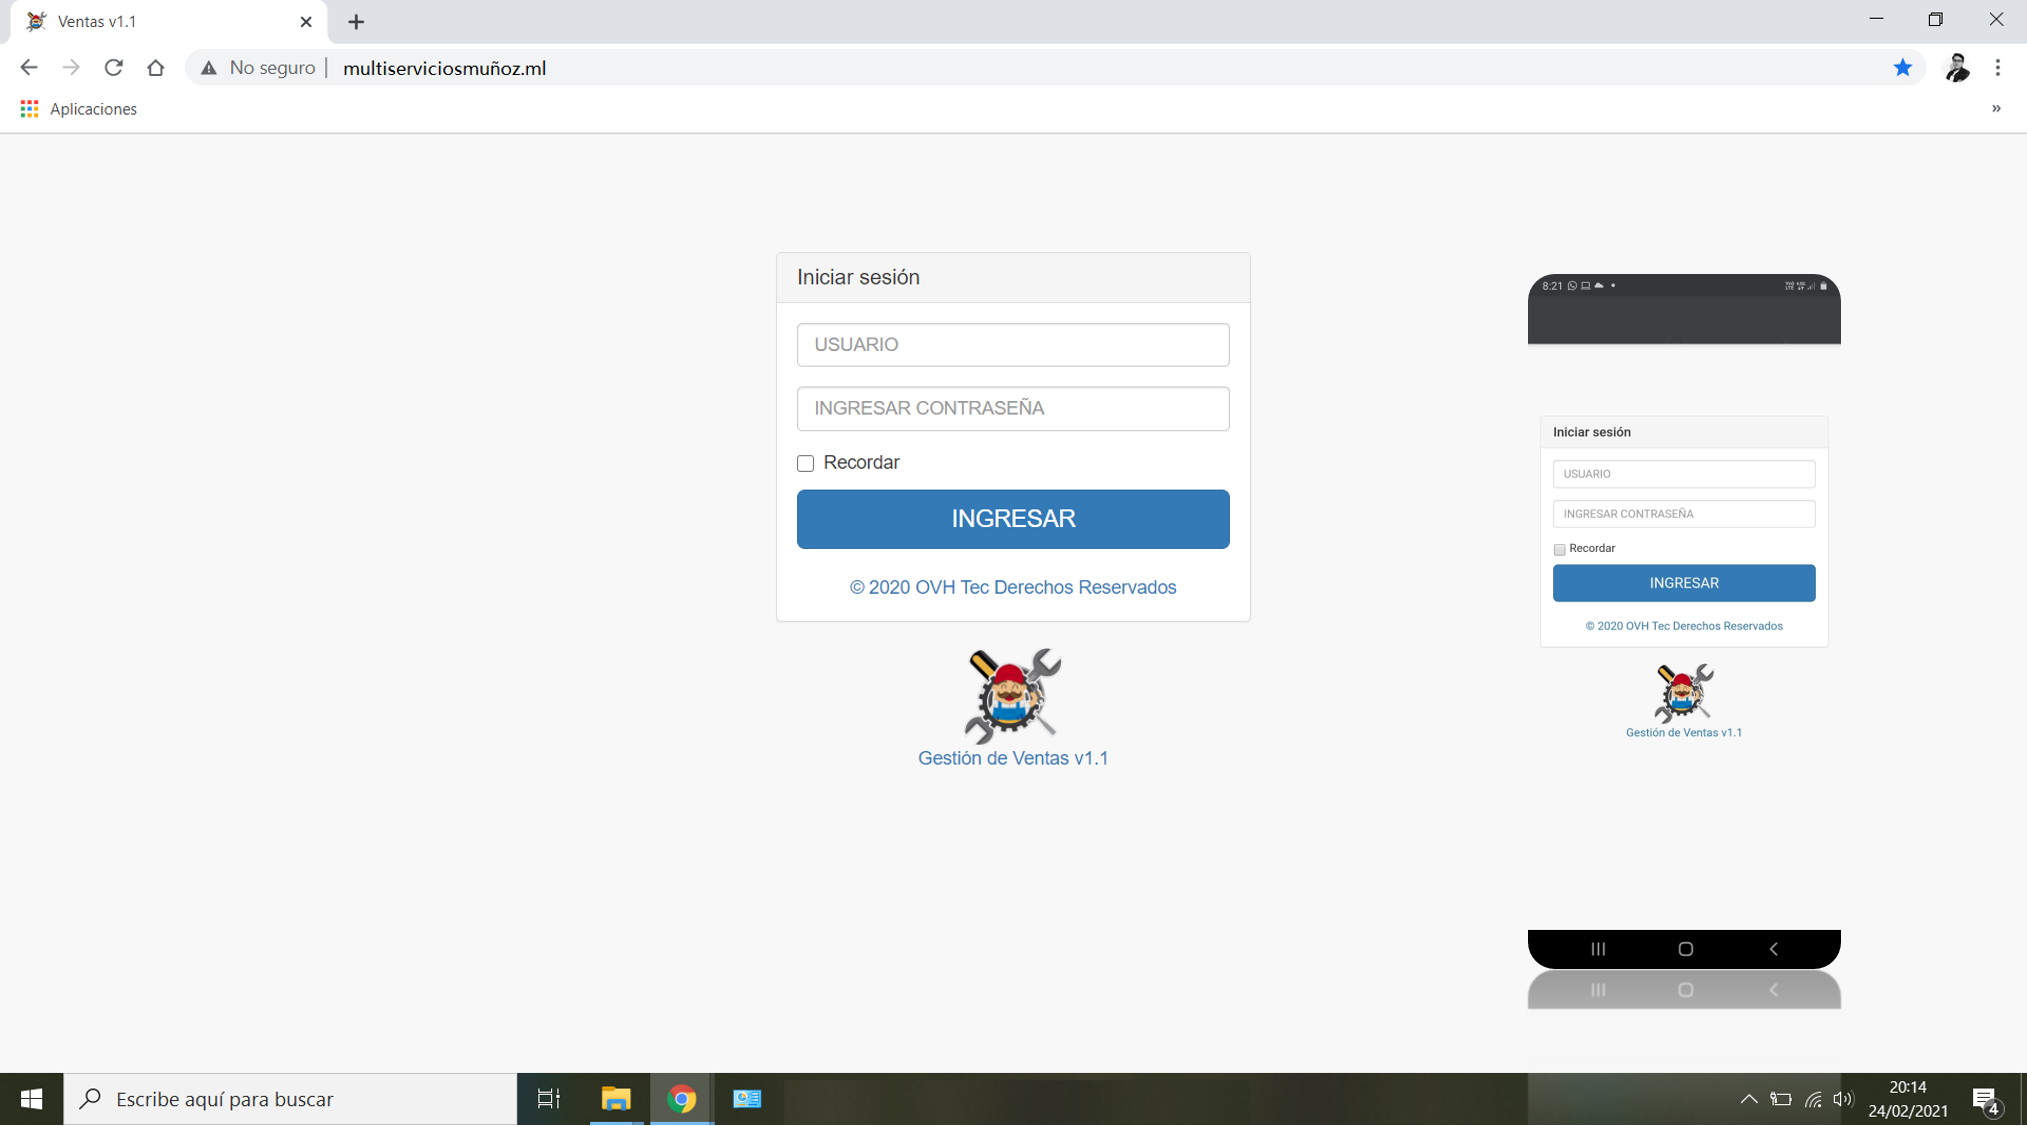Bookmark page with the star icon

1902,68
